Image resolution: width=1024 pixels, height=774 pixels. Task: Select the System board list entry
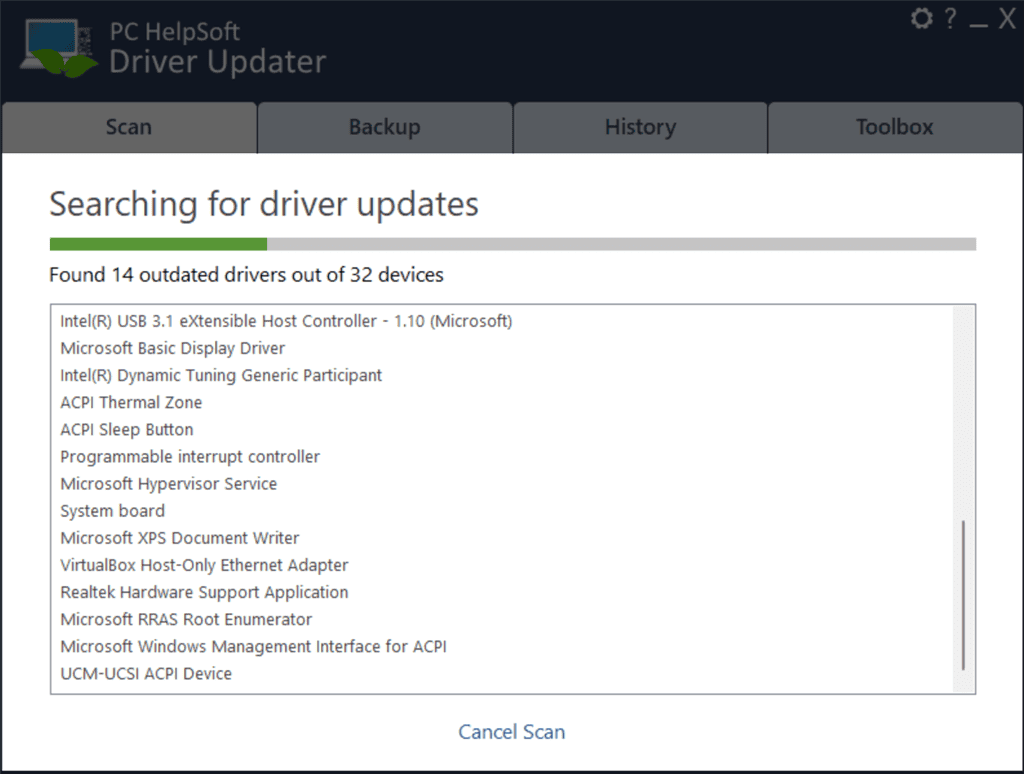112,511
